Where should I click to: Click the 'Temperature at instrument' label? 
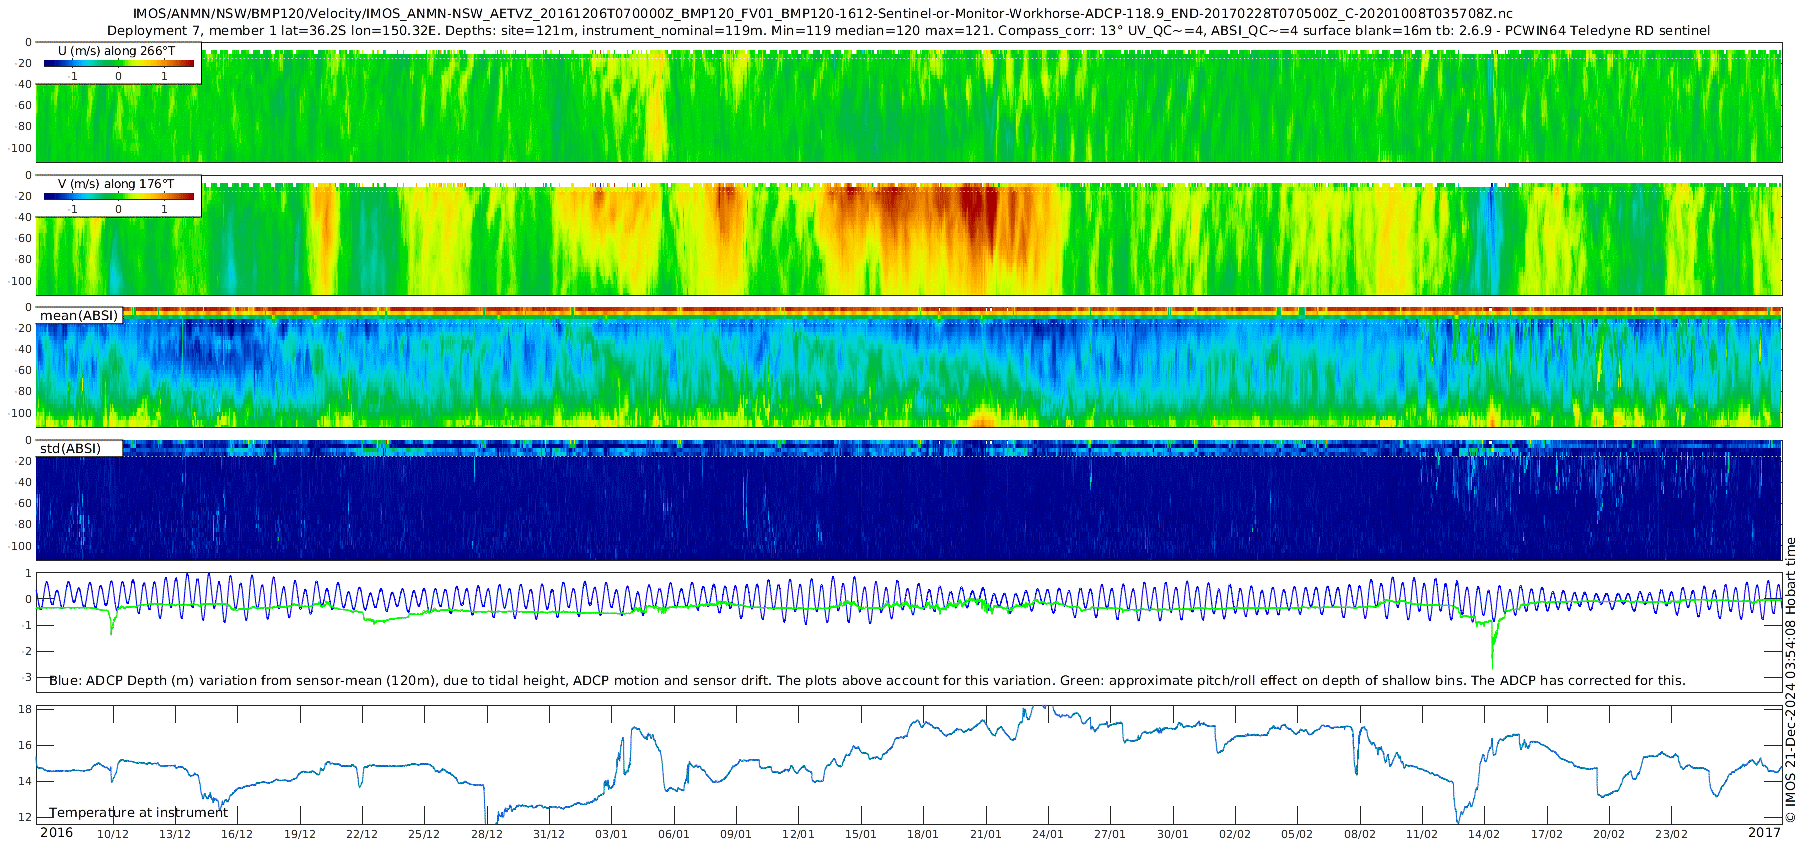tap(138, 813)
